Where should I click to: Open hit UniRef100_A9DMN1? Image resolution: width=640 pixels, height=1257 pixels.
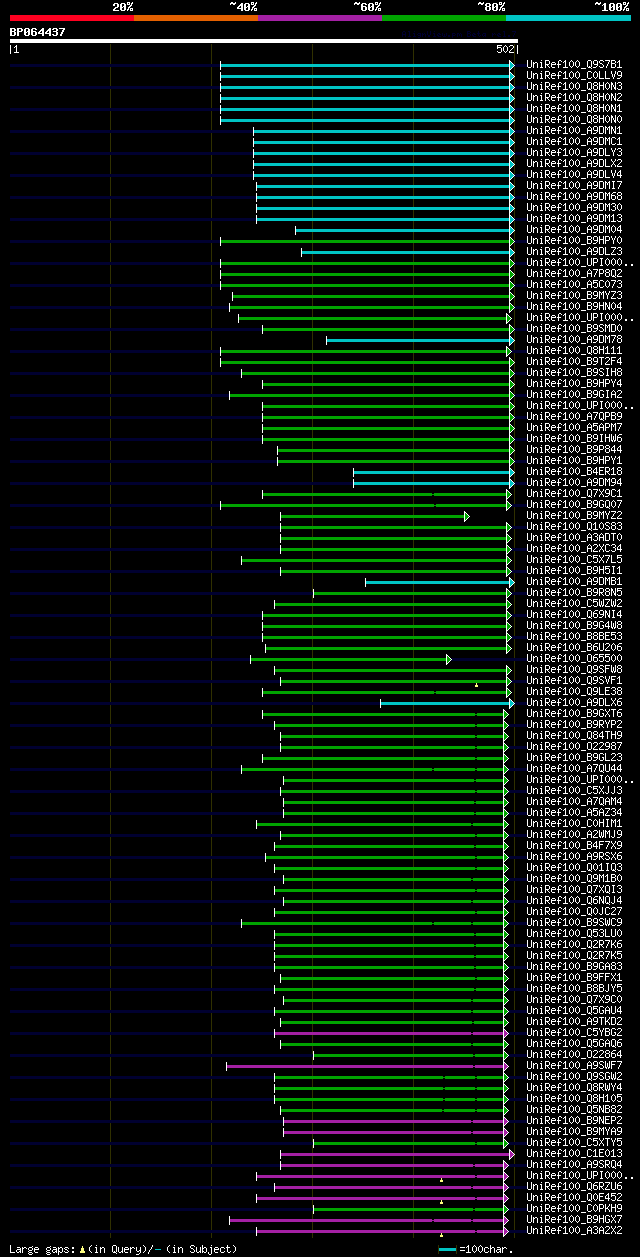[x=574, y=130]
